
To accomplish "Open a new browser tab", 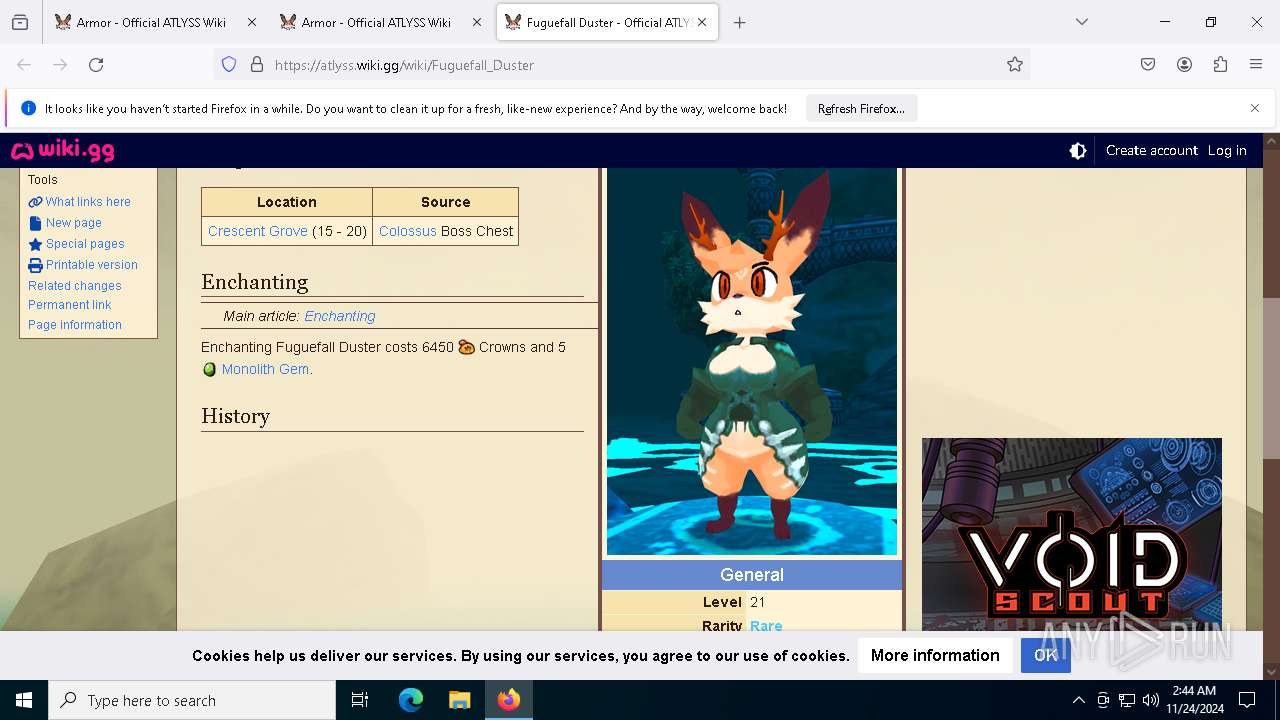I will pyautogui.click(x=739, y=22).
